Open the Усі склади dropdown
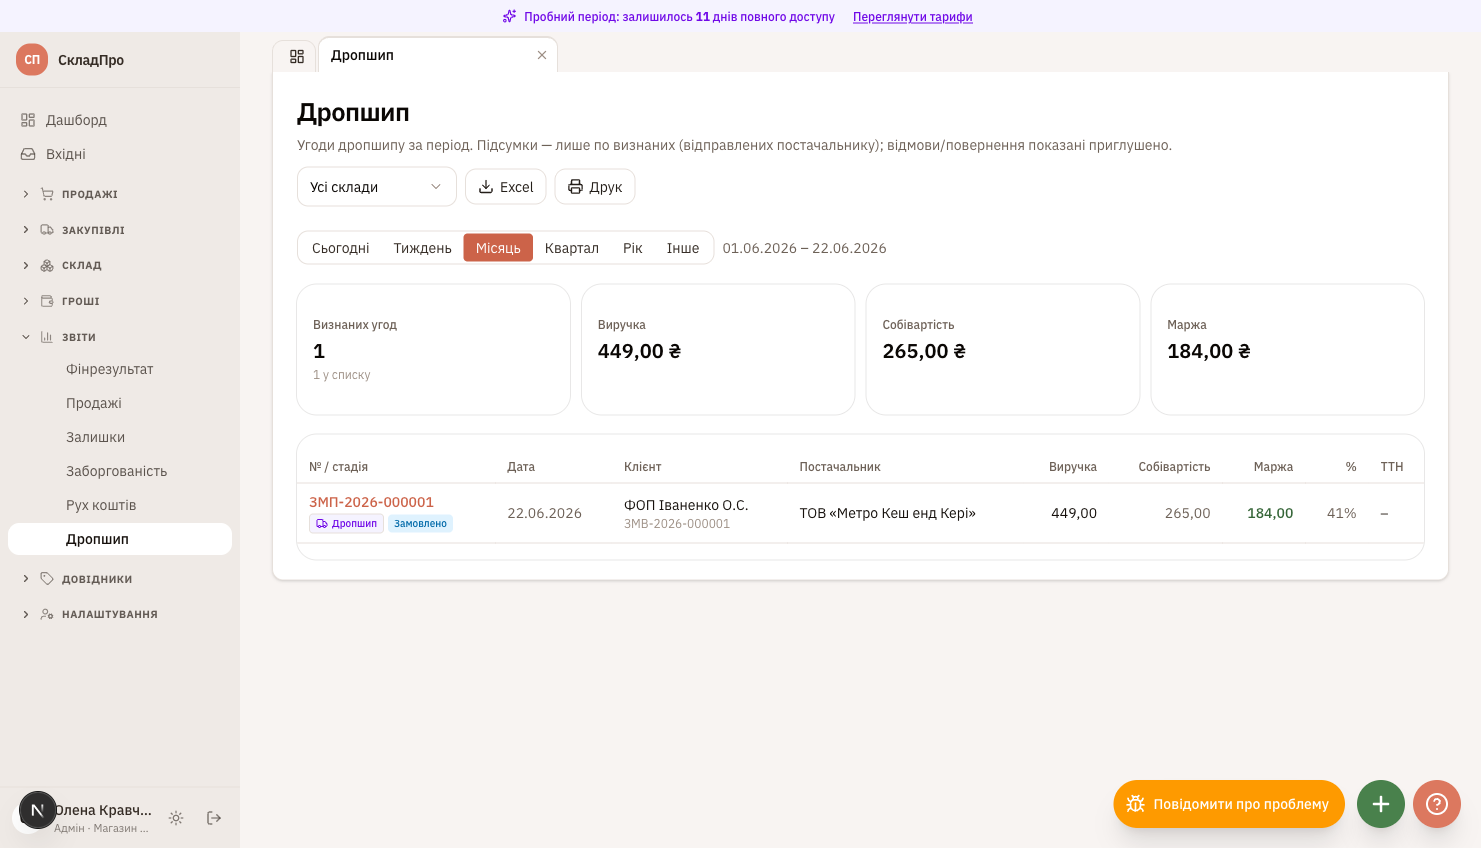 click(x=377, y=187)
